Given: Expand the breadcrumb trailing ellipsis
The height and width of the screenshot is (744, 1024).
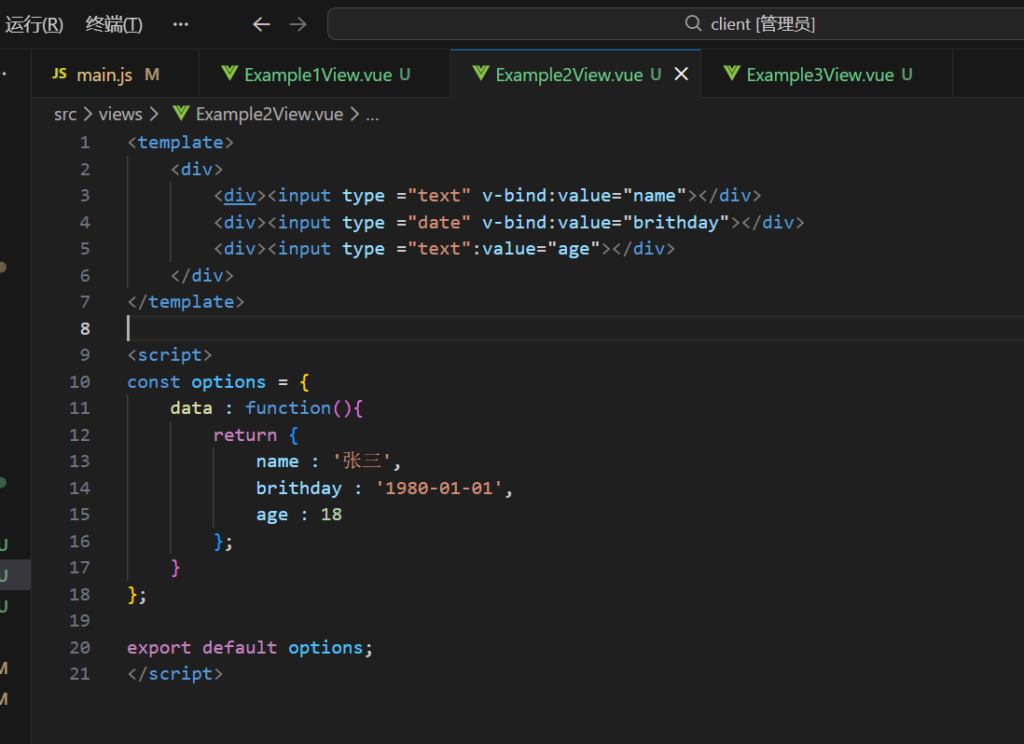Looking at the screenshot, I should click(372, 114).
